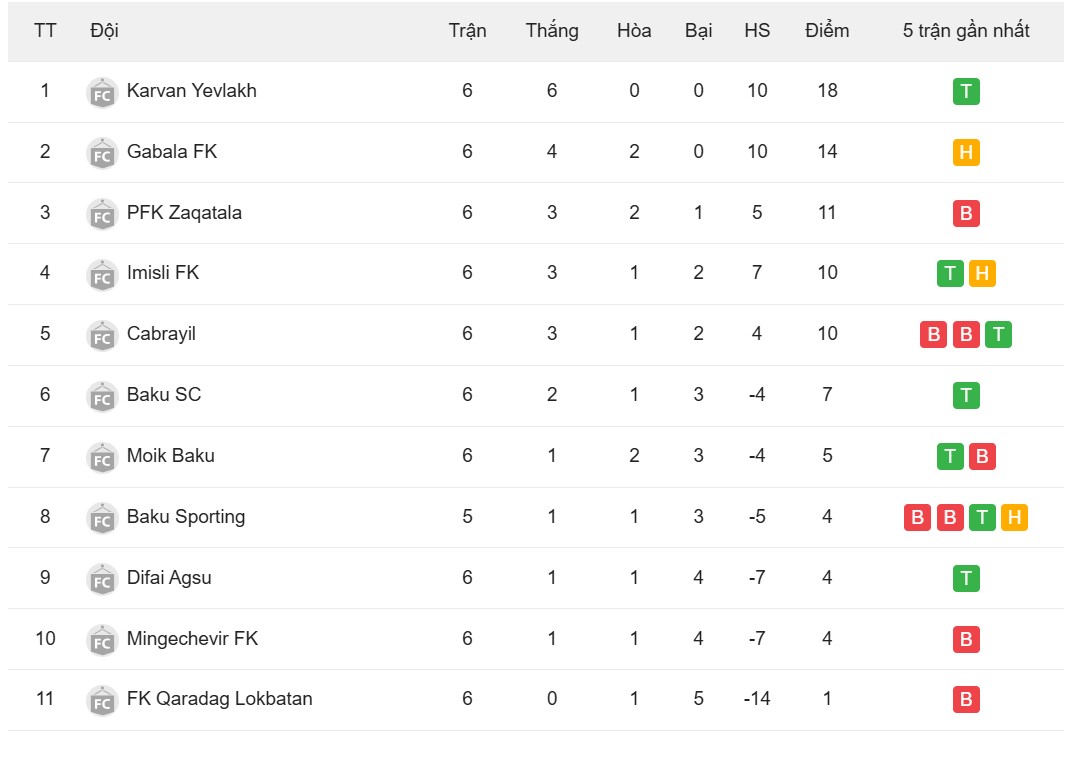
Task: Click the Difai Agsu team logo icon
Action: 102,579
